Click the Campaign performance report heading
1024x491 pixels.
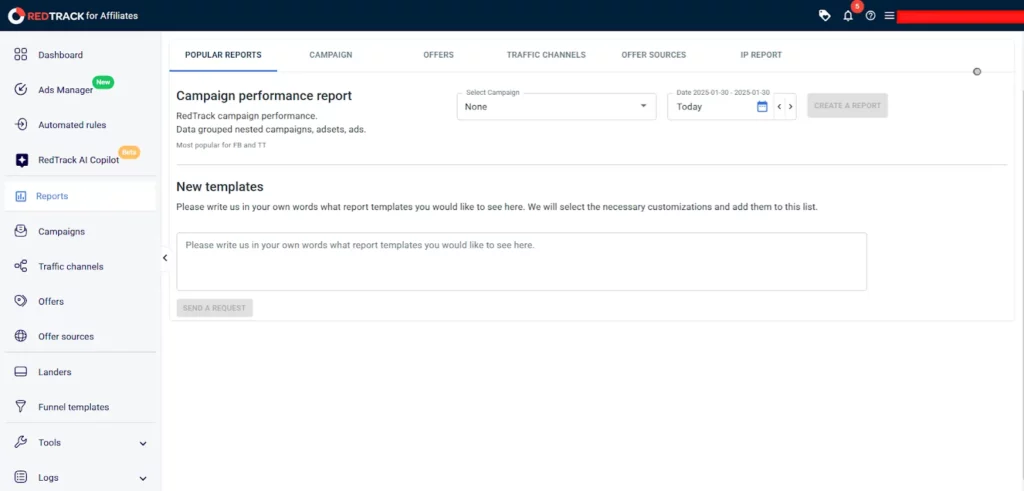click(x=264, y=96)
